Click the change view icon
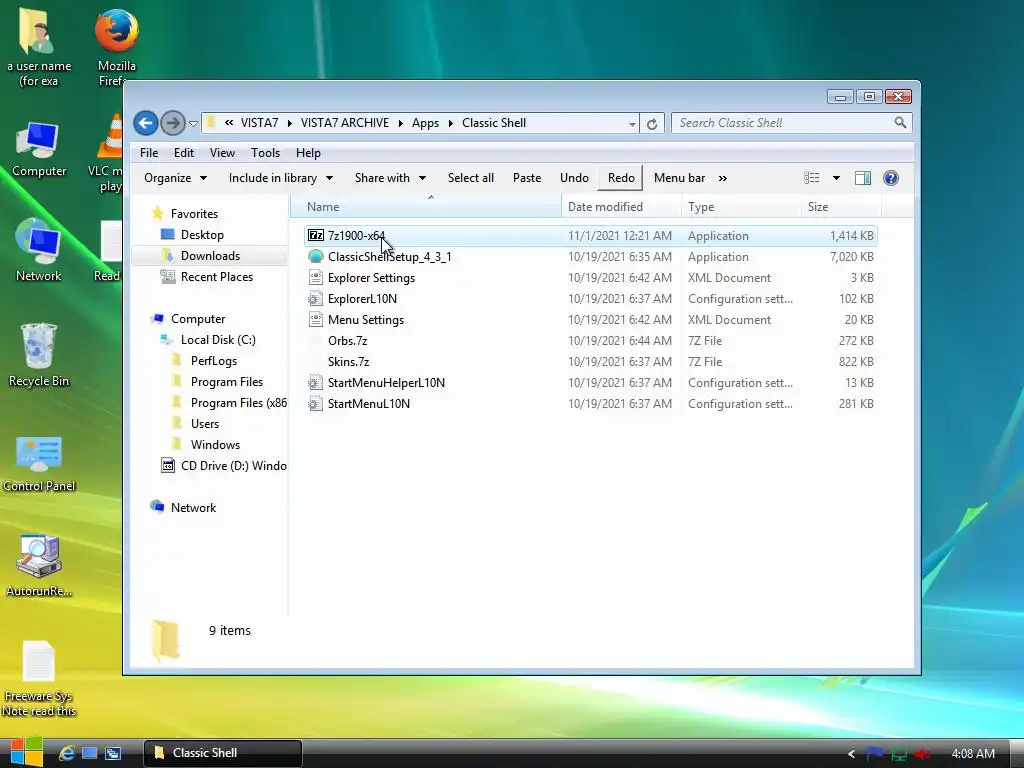Image resolution: width=1024 pixels, height=768 pixels. point(812,178)
